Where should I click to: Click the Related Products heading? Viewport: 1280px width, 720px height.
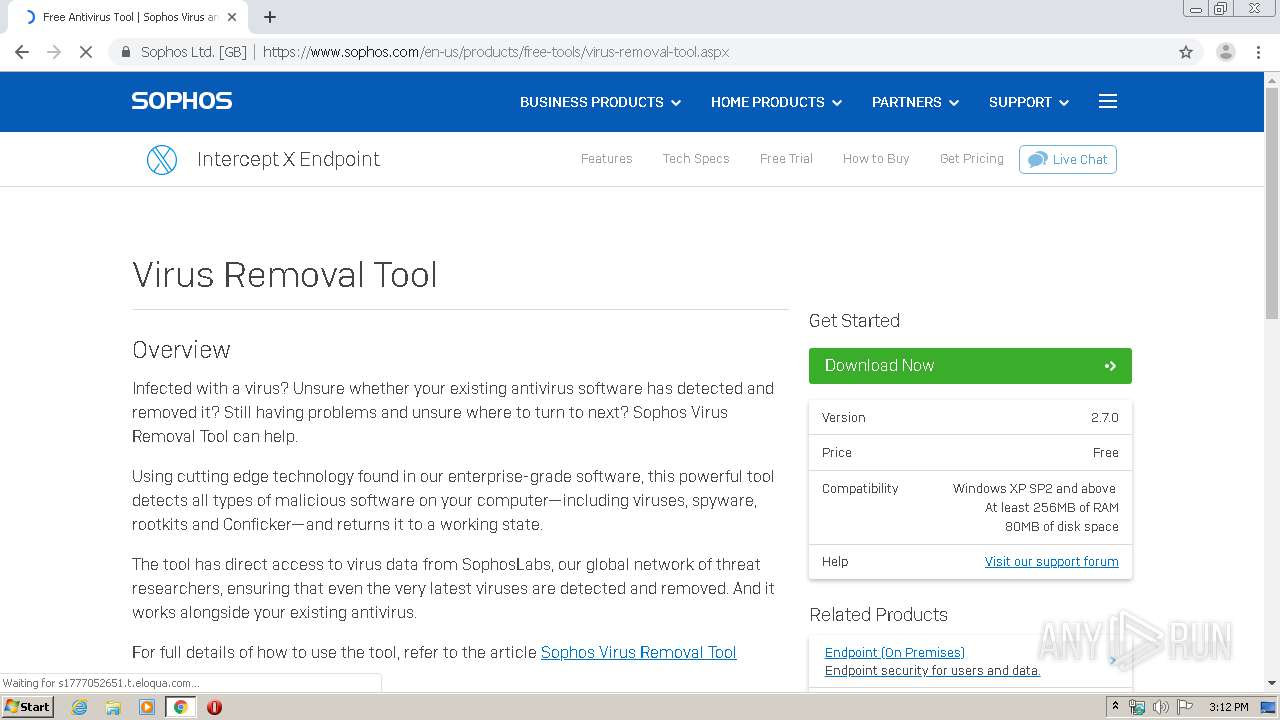[x=878, y=615]
